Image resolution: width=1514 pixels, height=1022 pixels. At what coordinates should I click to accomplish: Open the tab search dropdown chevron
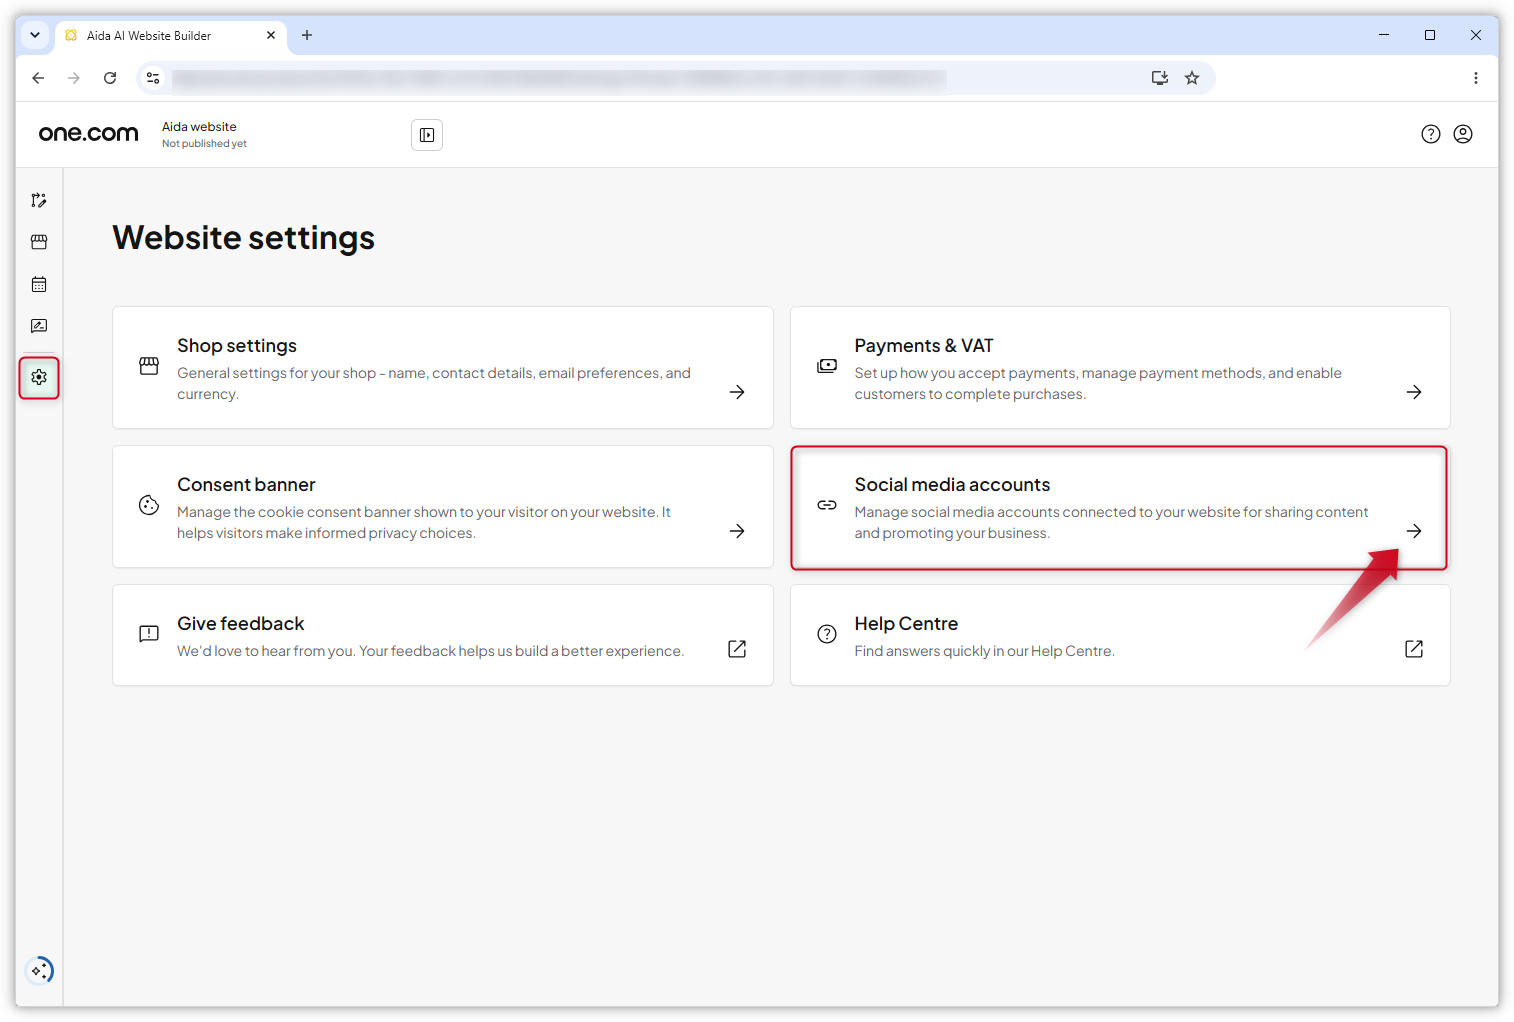tap(35, 35)
